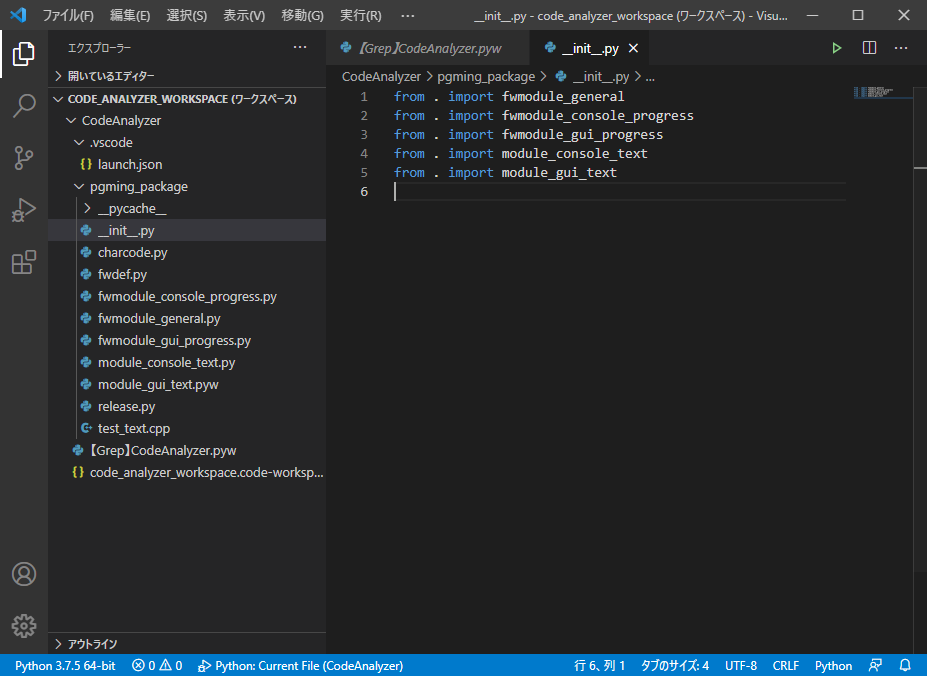Switch to 【Grep】CodeAnalyzer.pyw editor tab
Viewport: 927px width, 676px height.
(429, 48)
